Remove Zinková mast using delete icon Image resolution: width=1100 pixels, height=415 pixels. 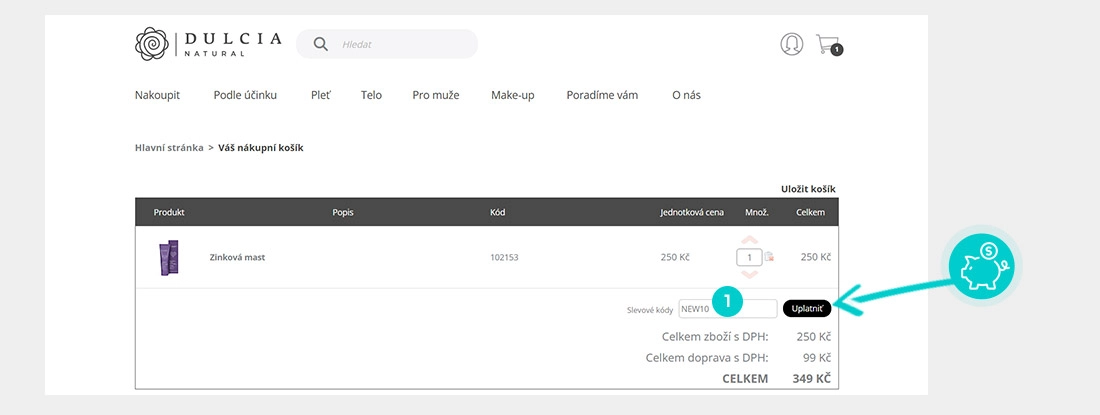(769, 257)
